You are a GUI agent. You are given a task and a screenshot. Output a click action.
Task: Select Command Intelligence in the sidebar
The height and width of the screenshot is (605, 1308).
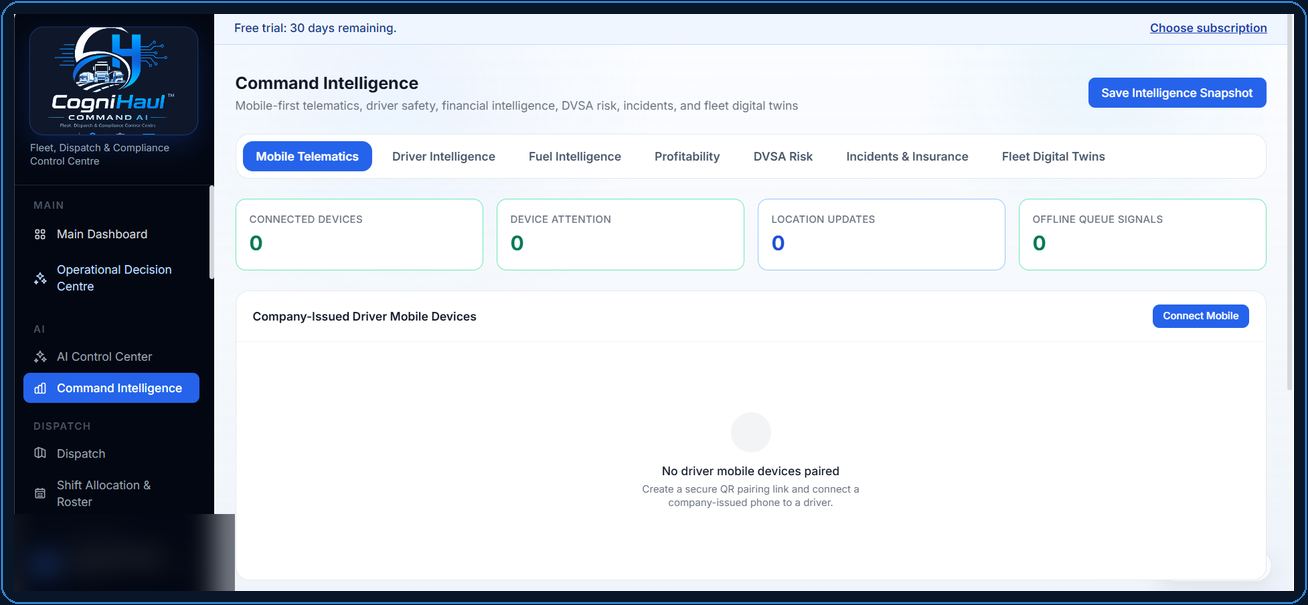[x=111, y=388]
